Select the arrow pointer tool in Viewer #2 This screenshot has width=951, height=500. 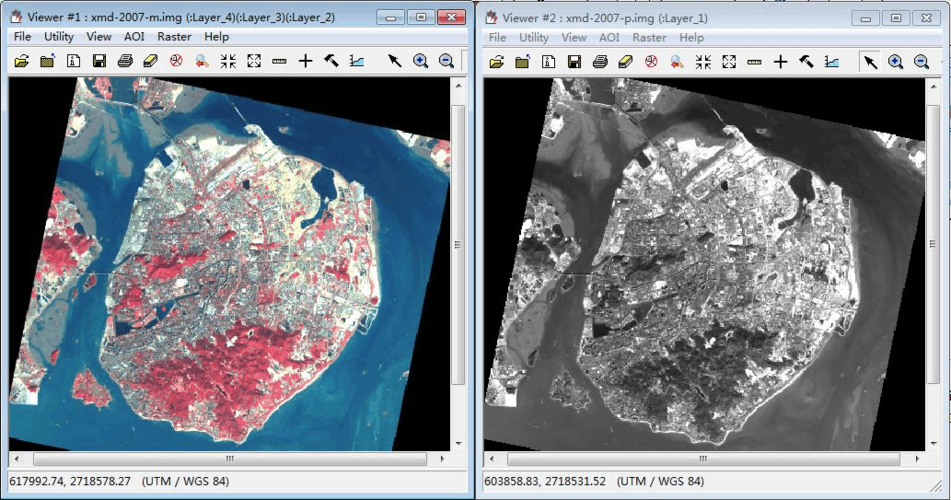pyautogui.click(x=870, y=61)
